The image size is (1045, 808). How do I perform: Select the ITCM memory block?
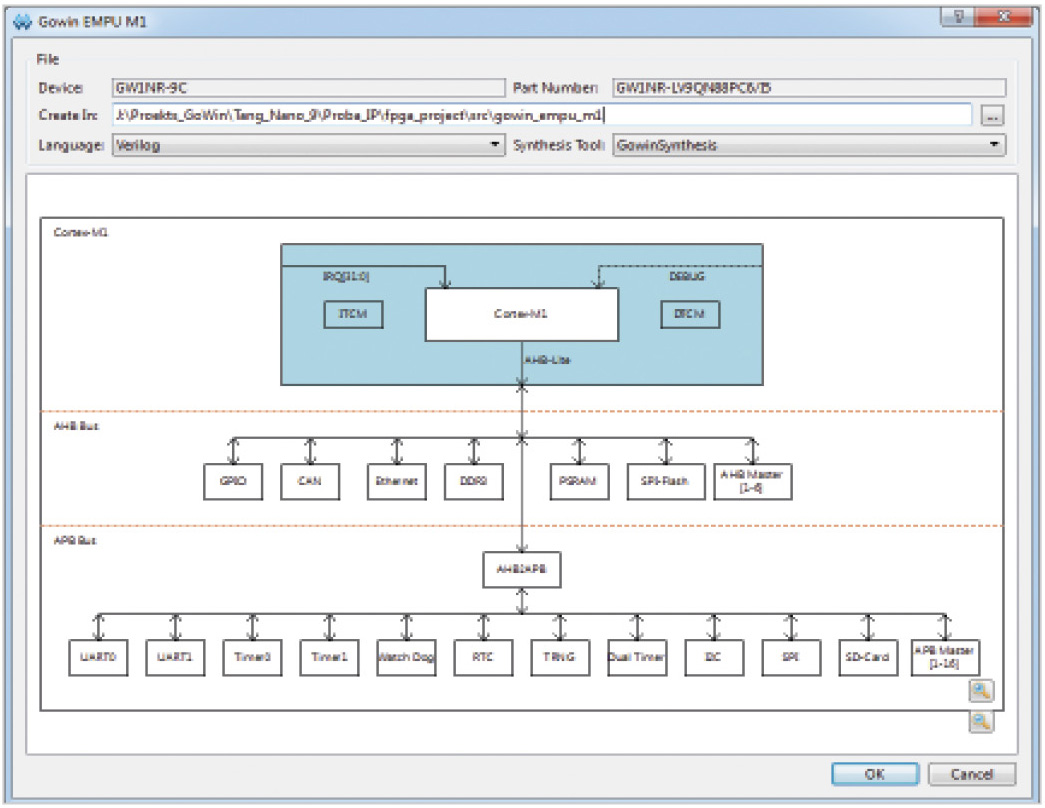click(x=354, y=313)
